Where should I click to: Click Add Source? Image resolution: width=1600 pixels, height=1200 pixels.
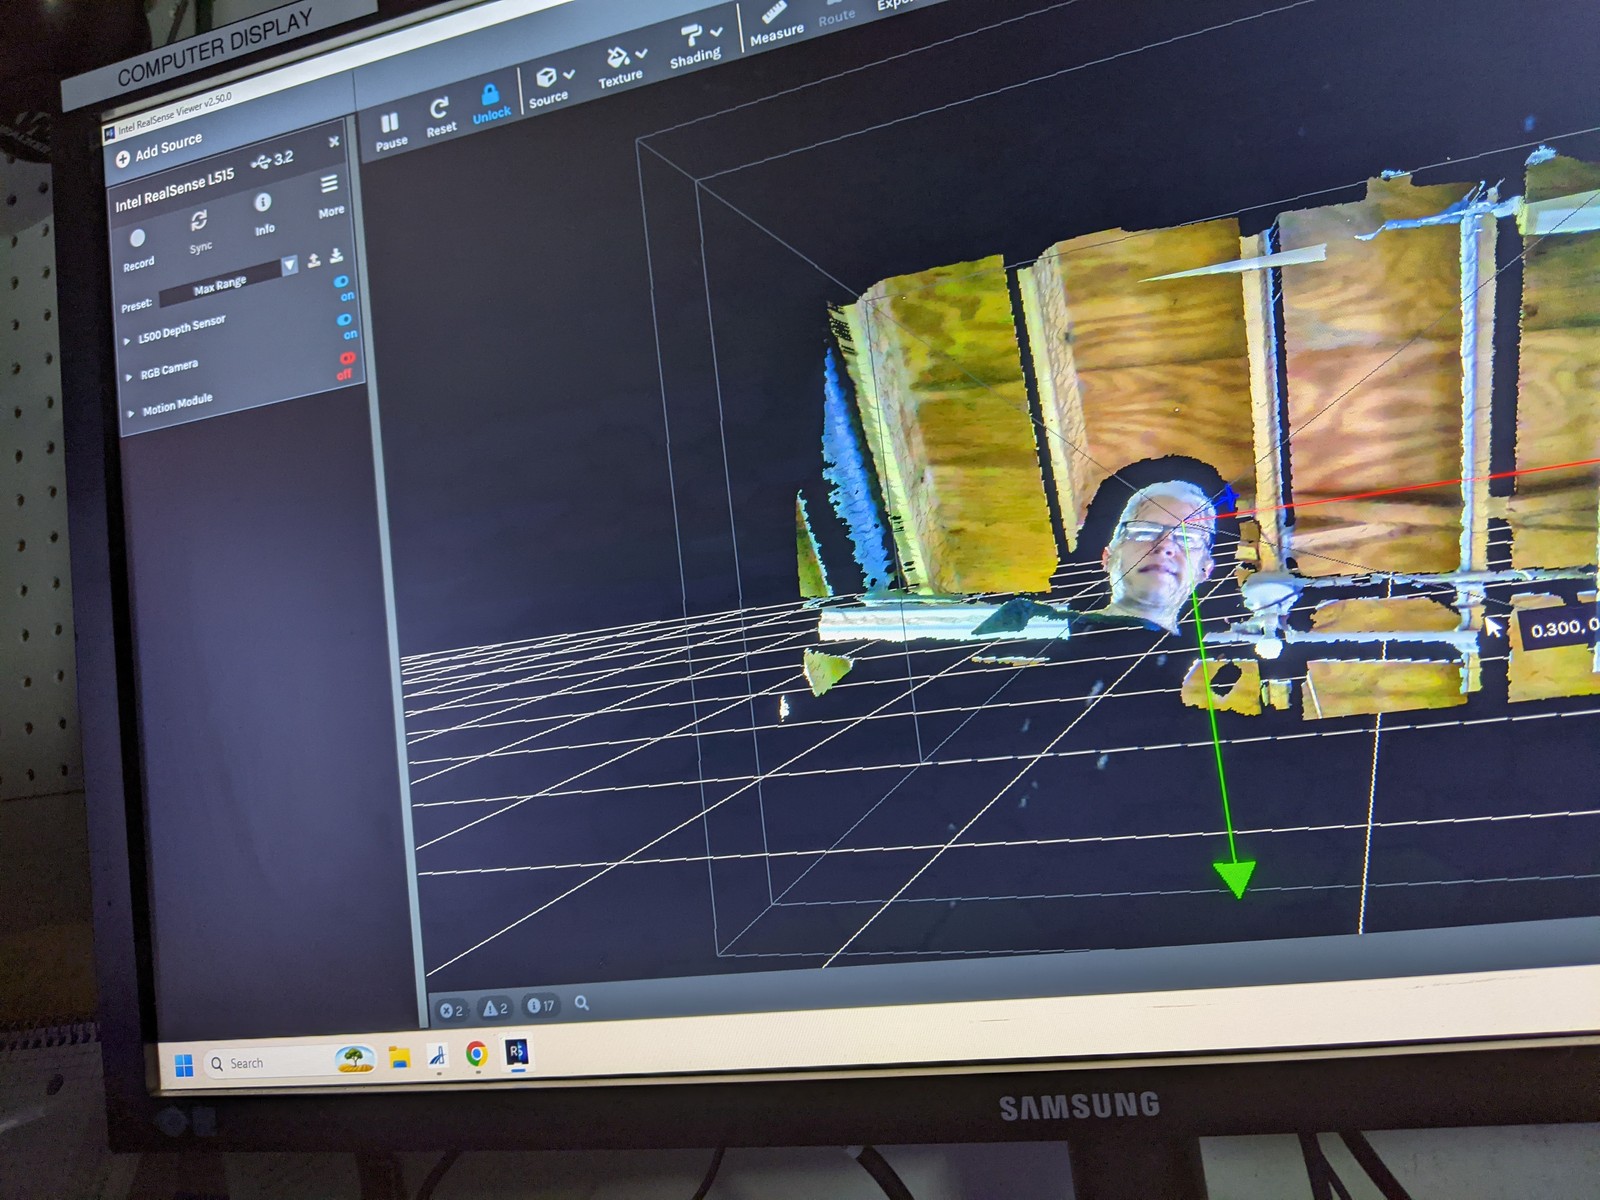point(158,150)
